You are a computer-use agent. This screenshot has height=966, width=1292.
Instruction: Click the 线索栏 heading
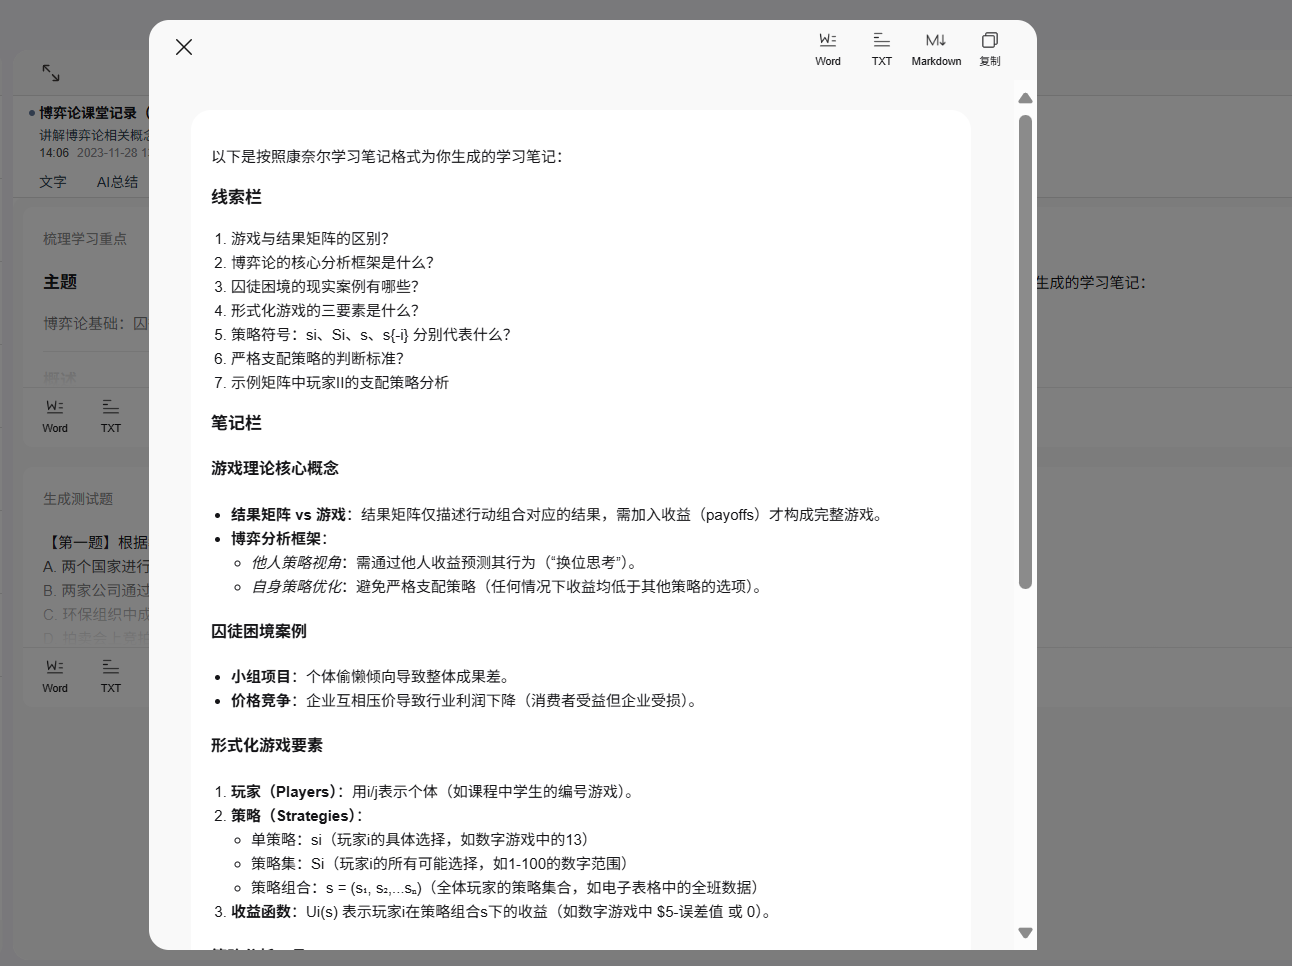click(x=236, y=197)
